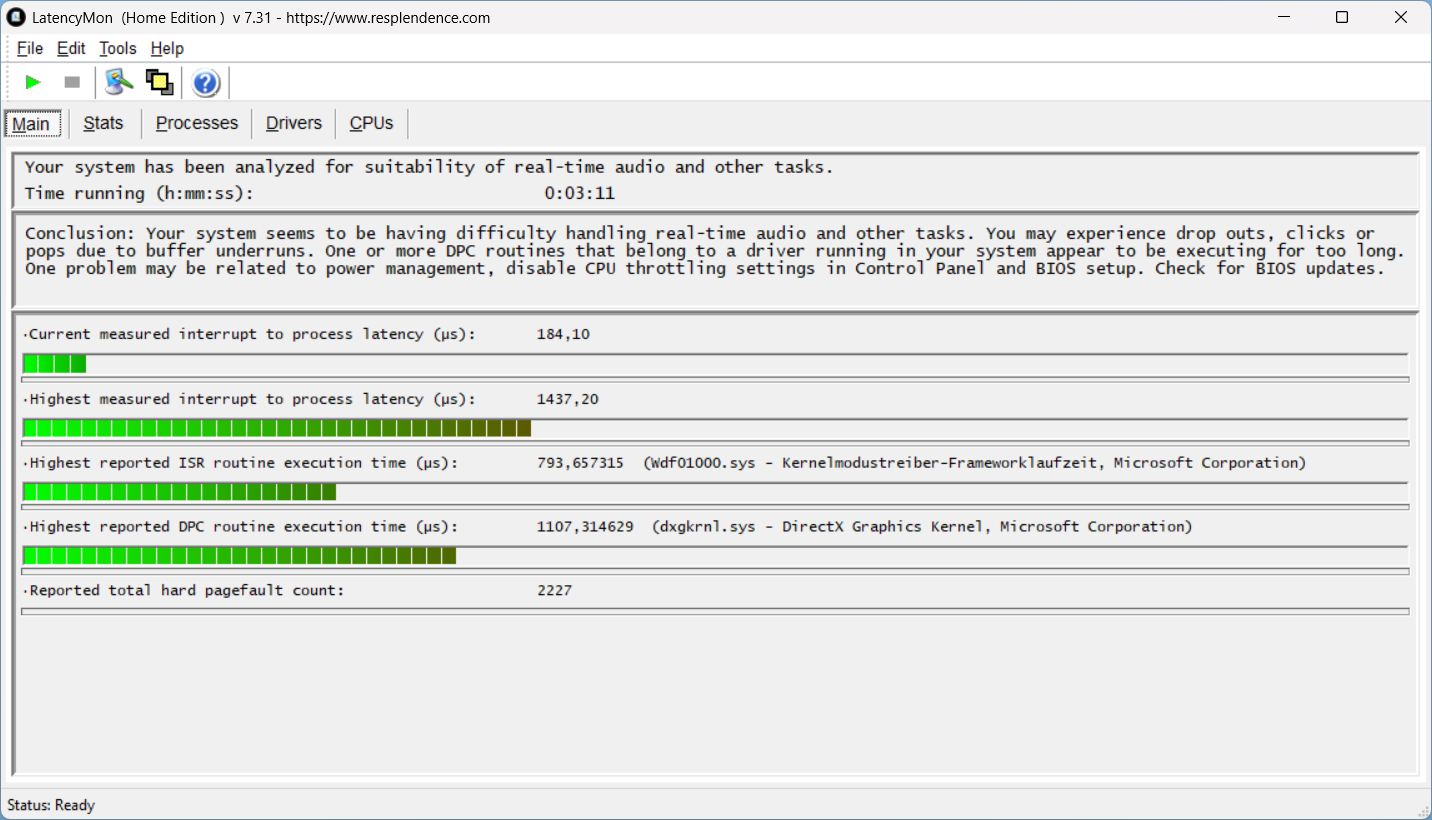
Task: Switch to the Drivers tab
Action: pos(294,123)
